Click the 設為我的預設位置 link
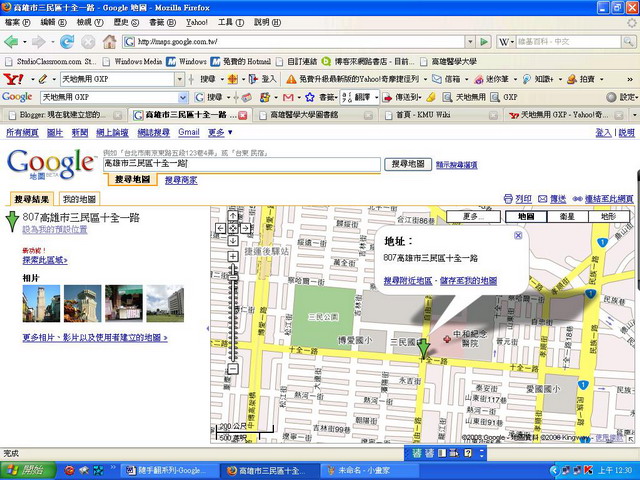Viewport: 640px width, 480px height. point(55,229)
